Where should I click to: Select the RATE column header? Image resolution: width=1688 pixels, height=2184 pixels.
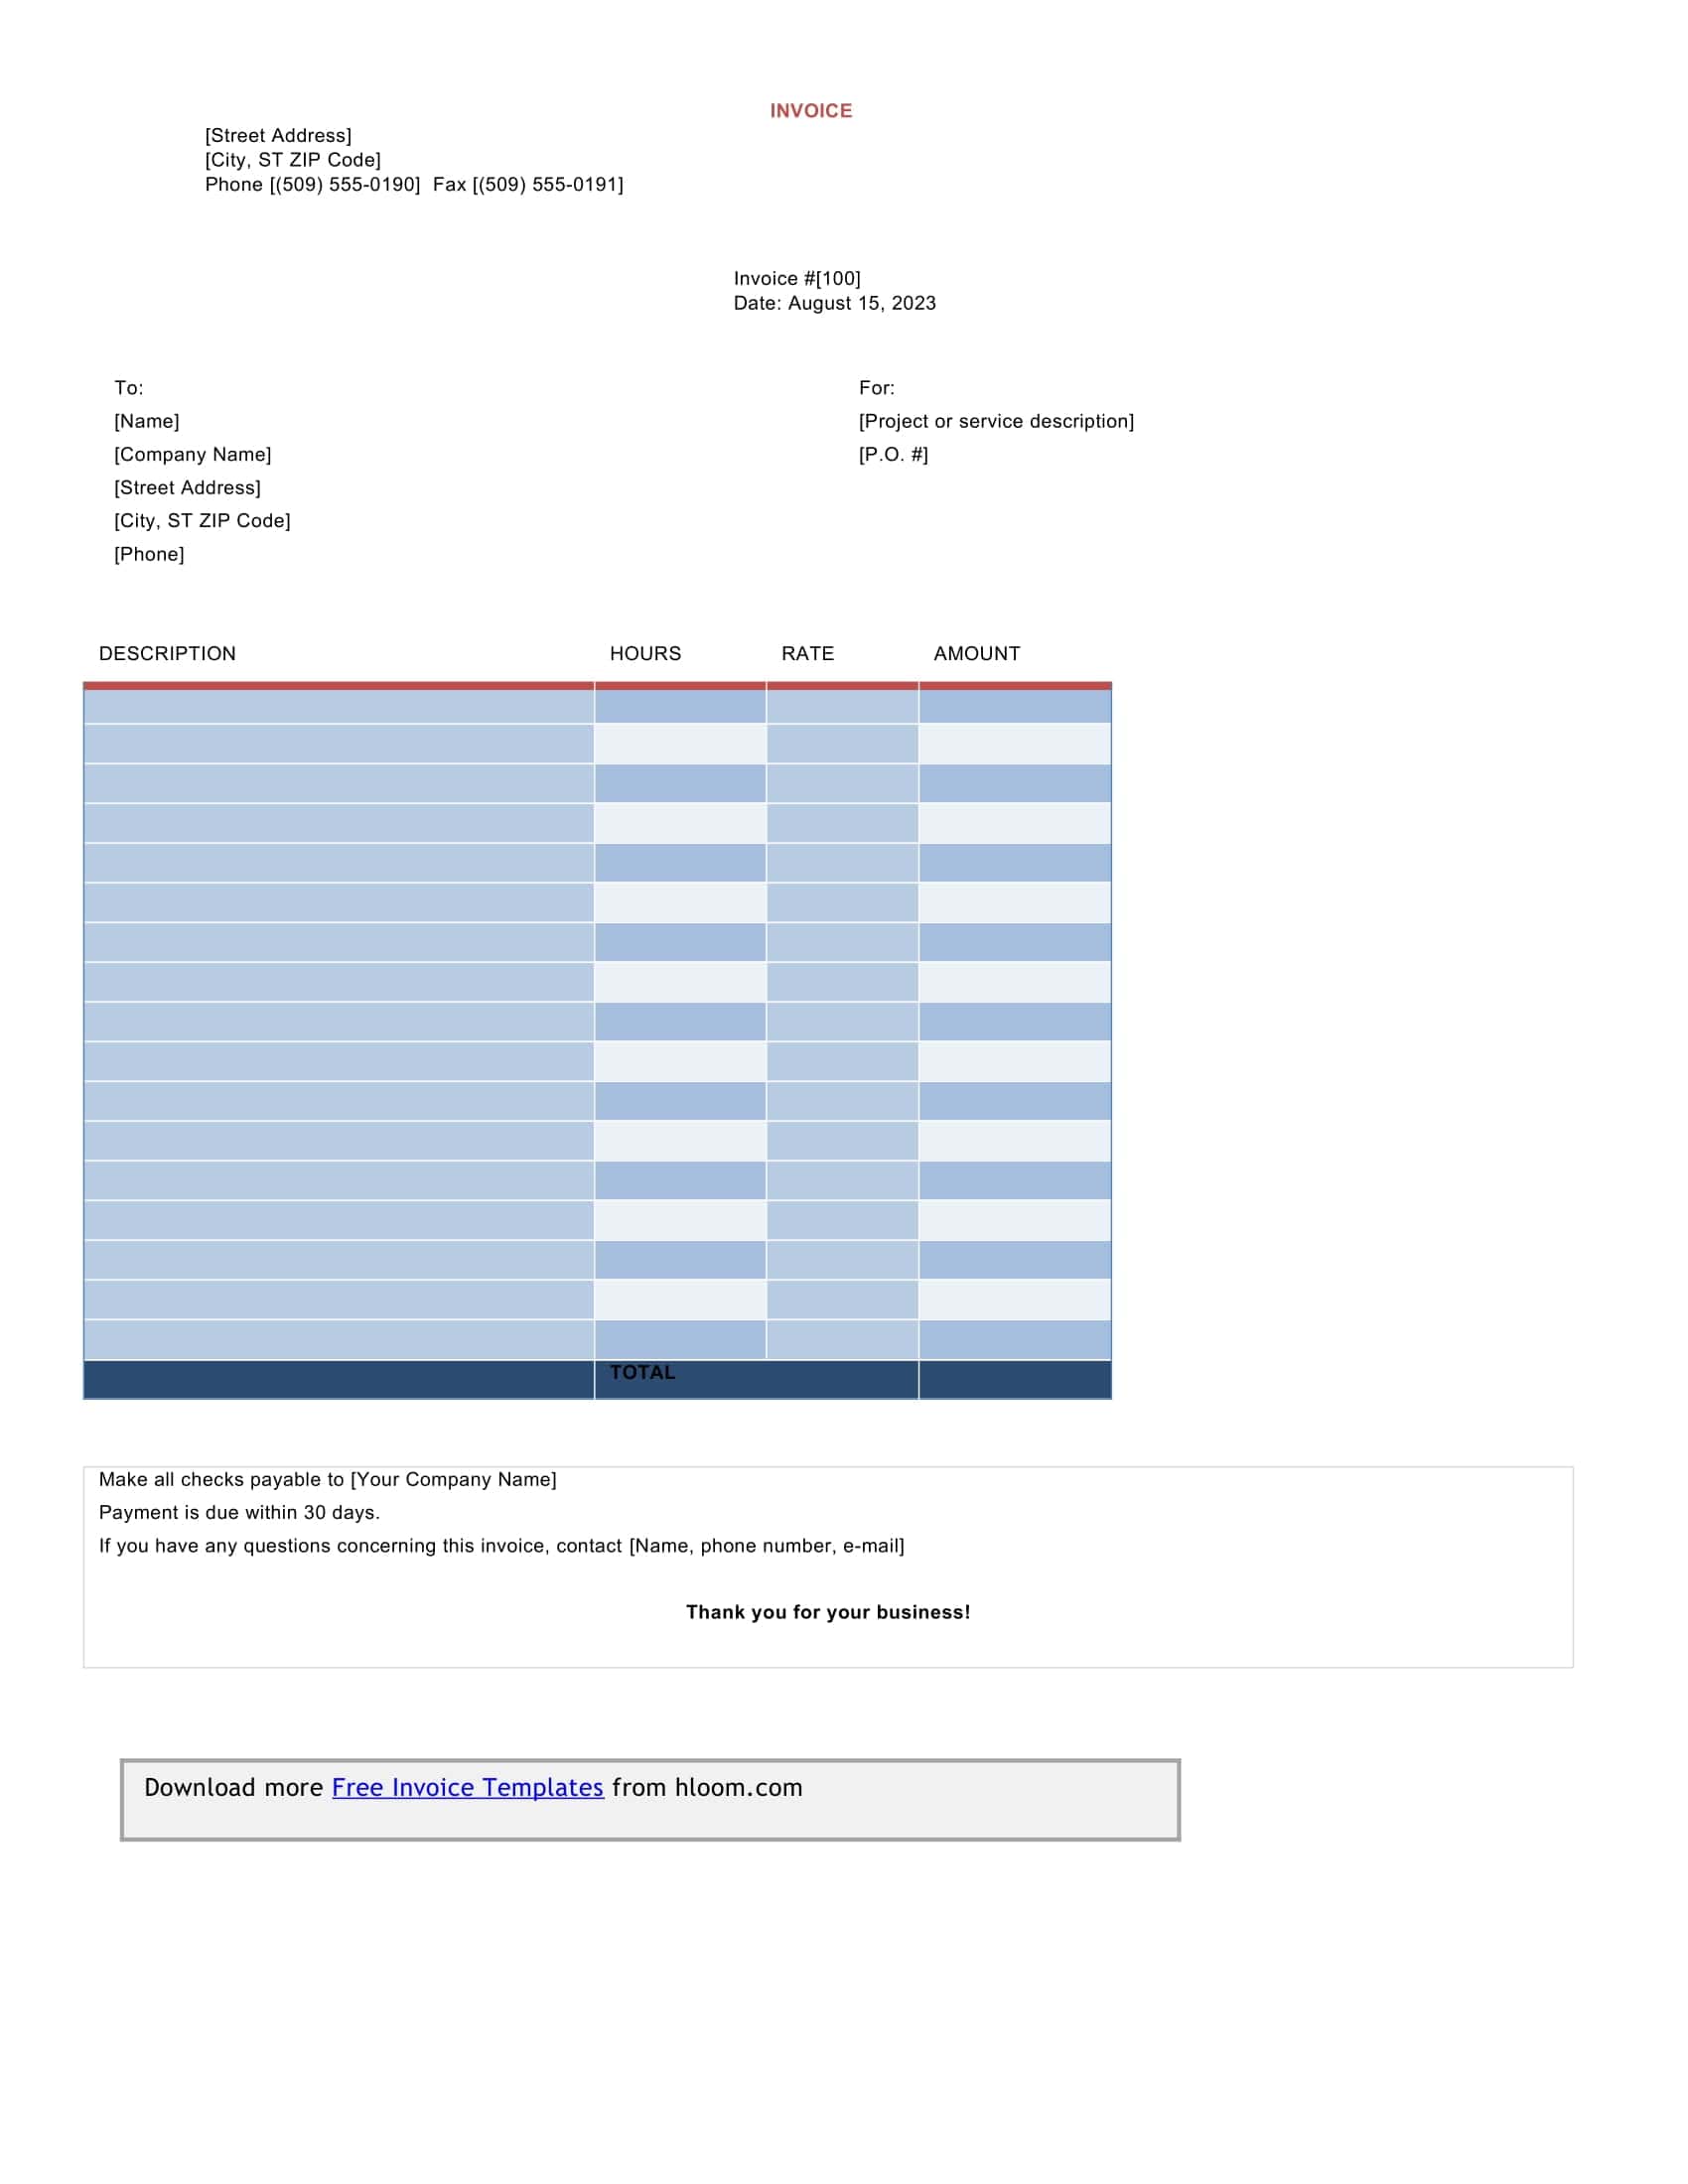click(x=807, y=653)
